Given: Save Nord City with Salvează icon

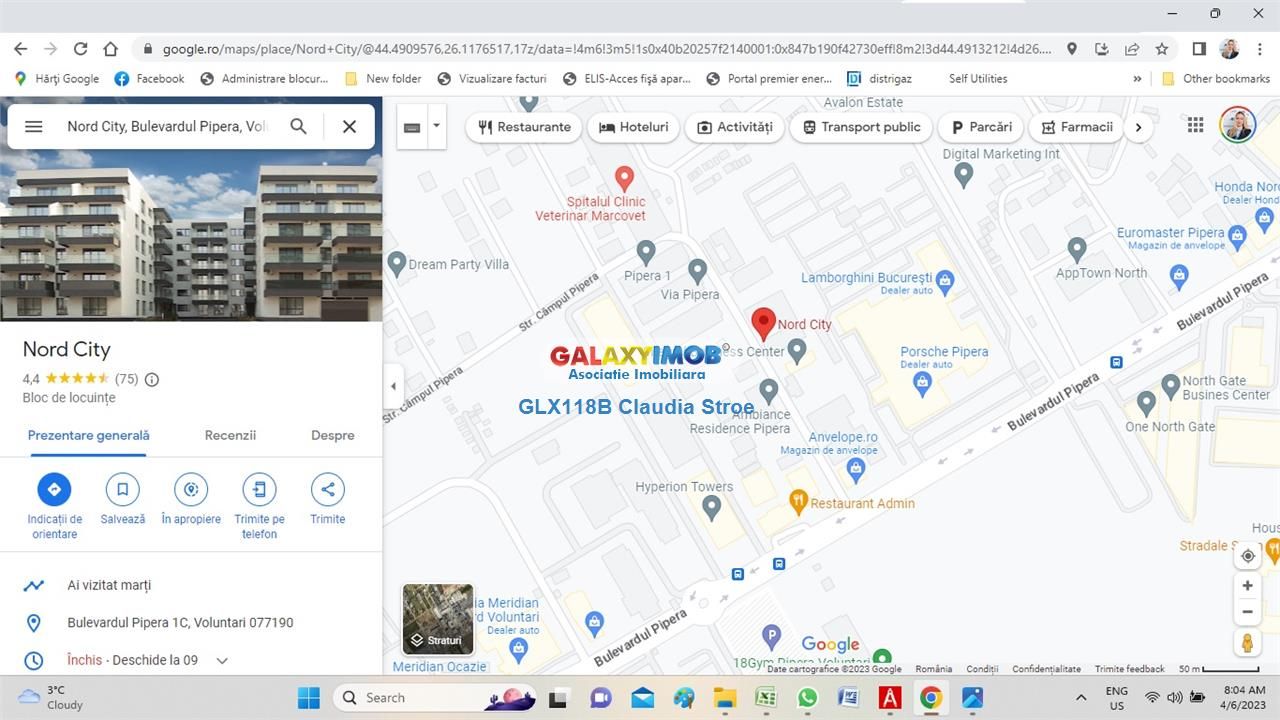Looking at the screenshot, I should (122, 489).
